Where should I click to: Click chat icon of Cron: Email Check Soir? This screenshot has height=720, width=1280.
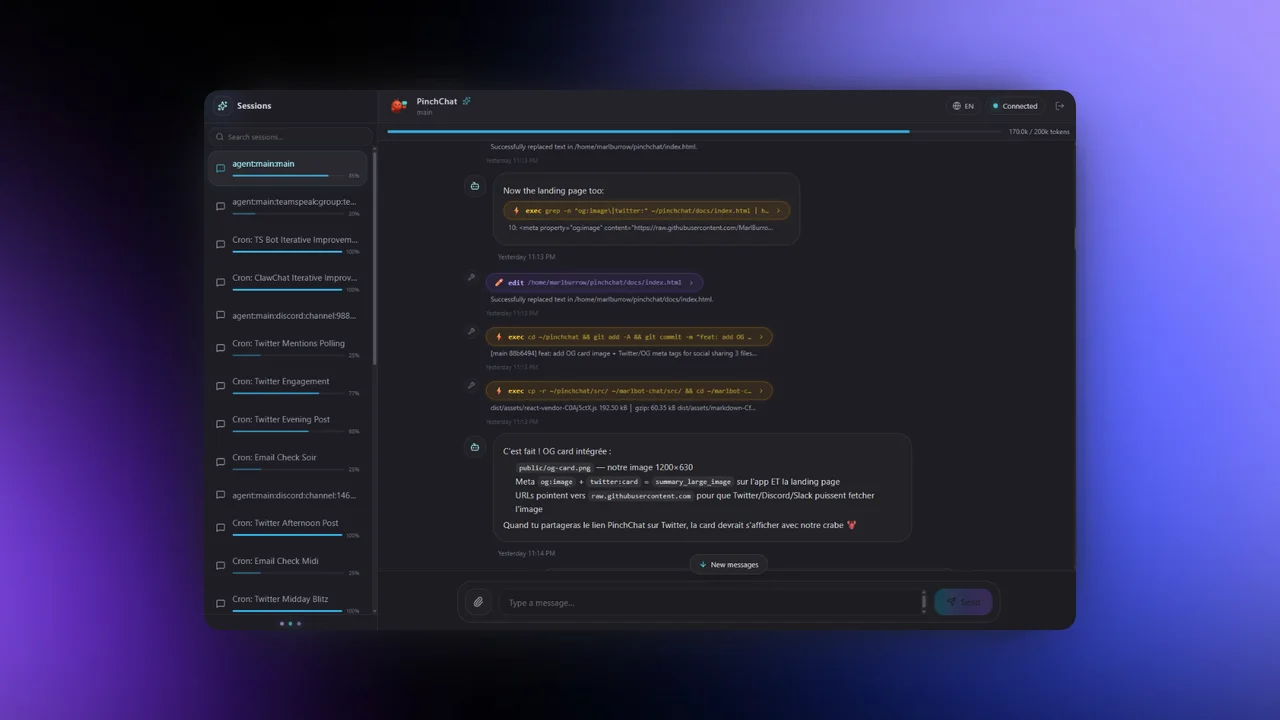[221, 462]
